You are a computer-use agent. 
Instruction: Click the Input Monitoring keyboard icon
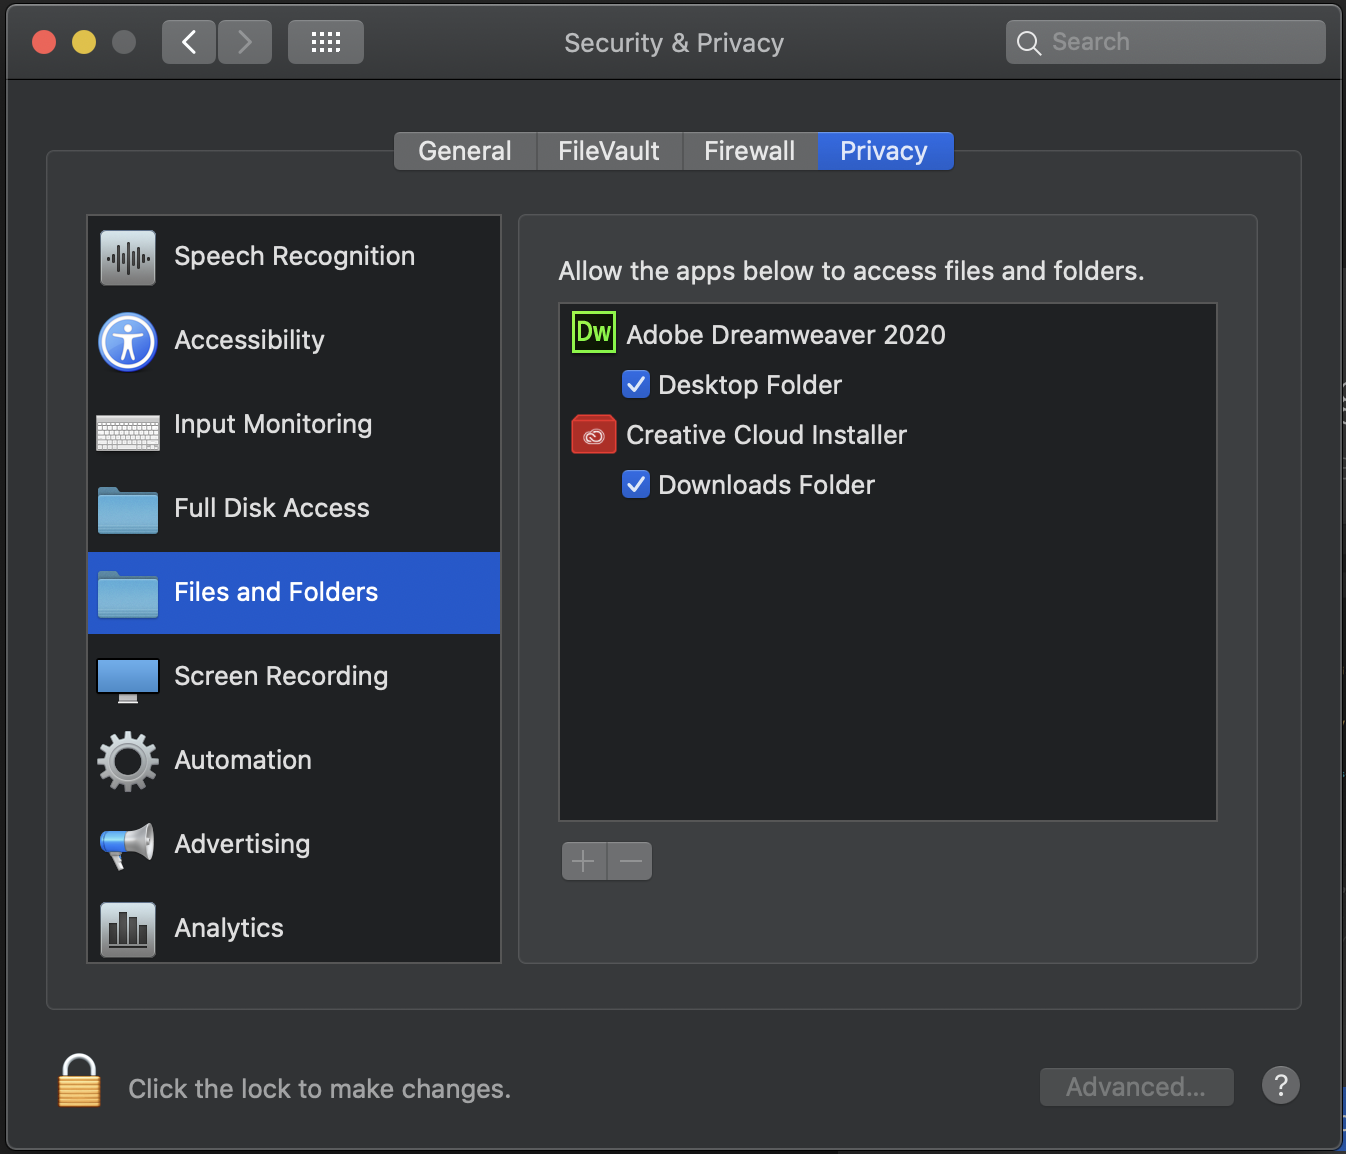click(x=127, y=430)
